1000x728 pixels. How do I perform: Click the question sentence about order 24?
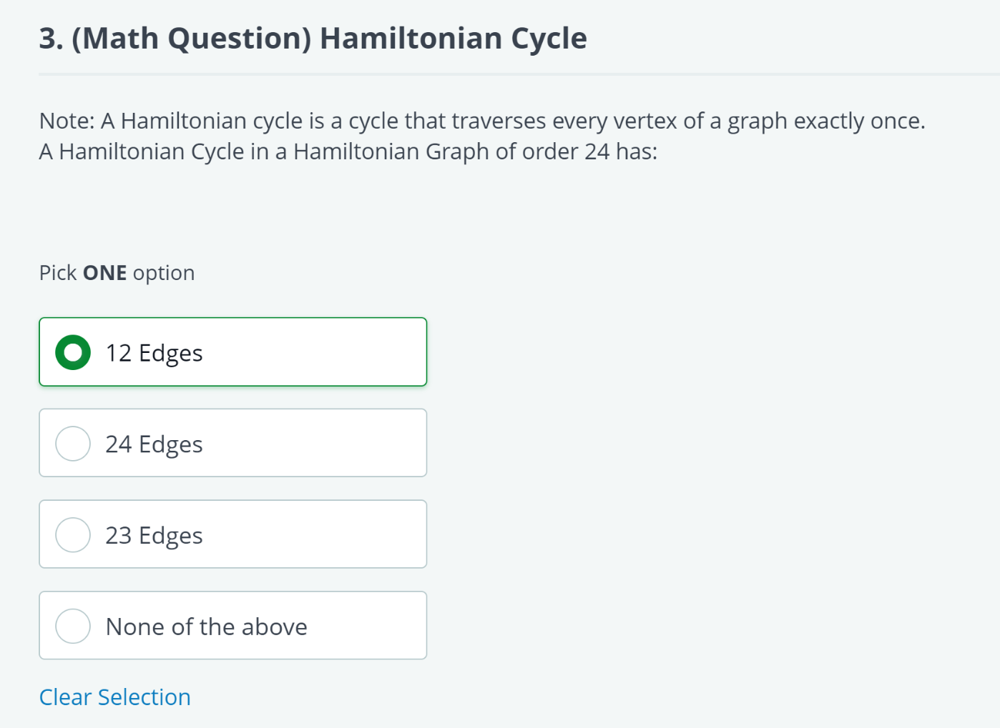tap(348, 154)
